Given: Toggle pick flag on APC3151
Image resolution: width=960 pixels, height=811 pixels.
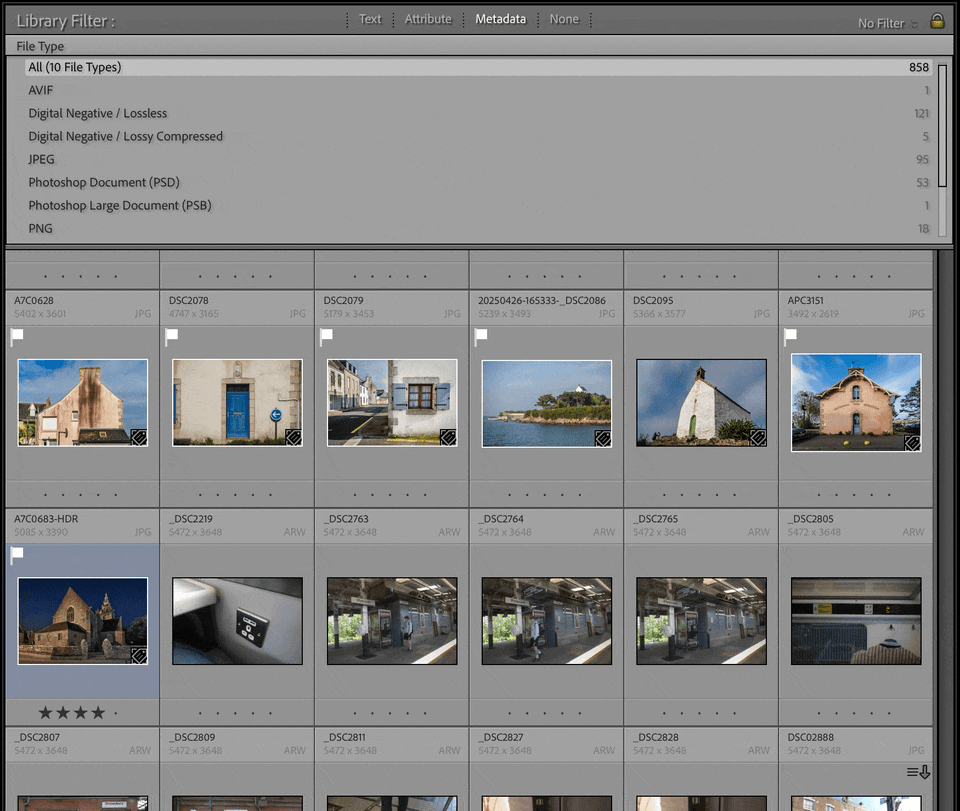Looking at the screenshot, I should click(x=791, y=335).
